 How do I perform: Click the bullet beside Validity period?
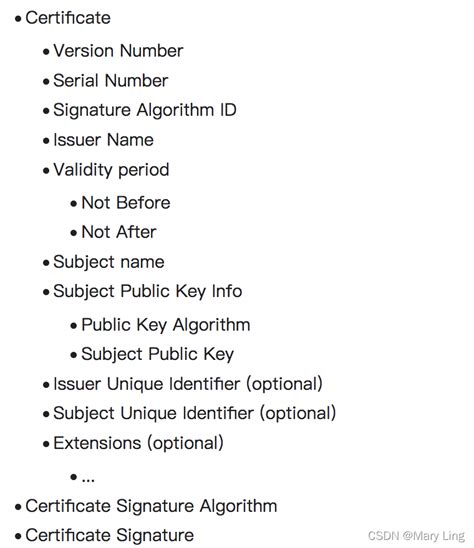(46, 171)
